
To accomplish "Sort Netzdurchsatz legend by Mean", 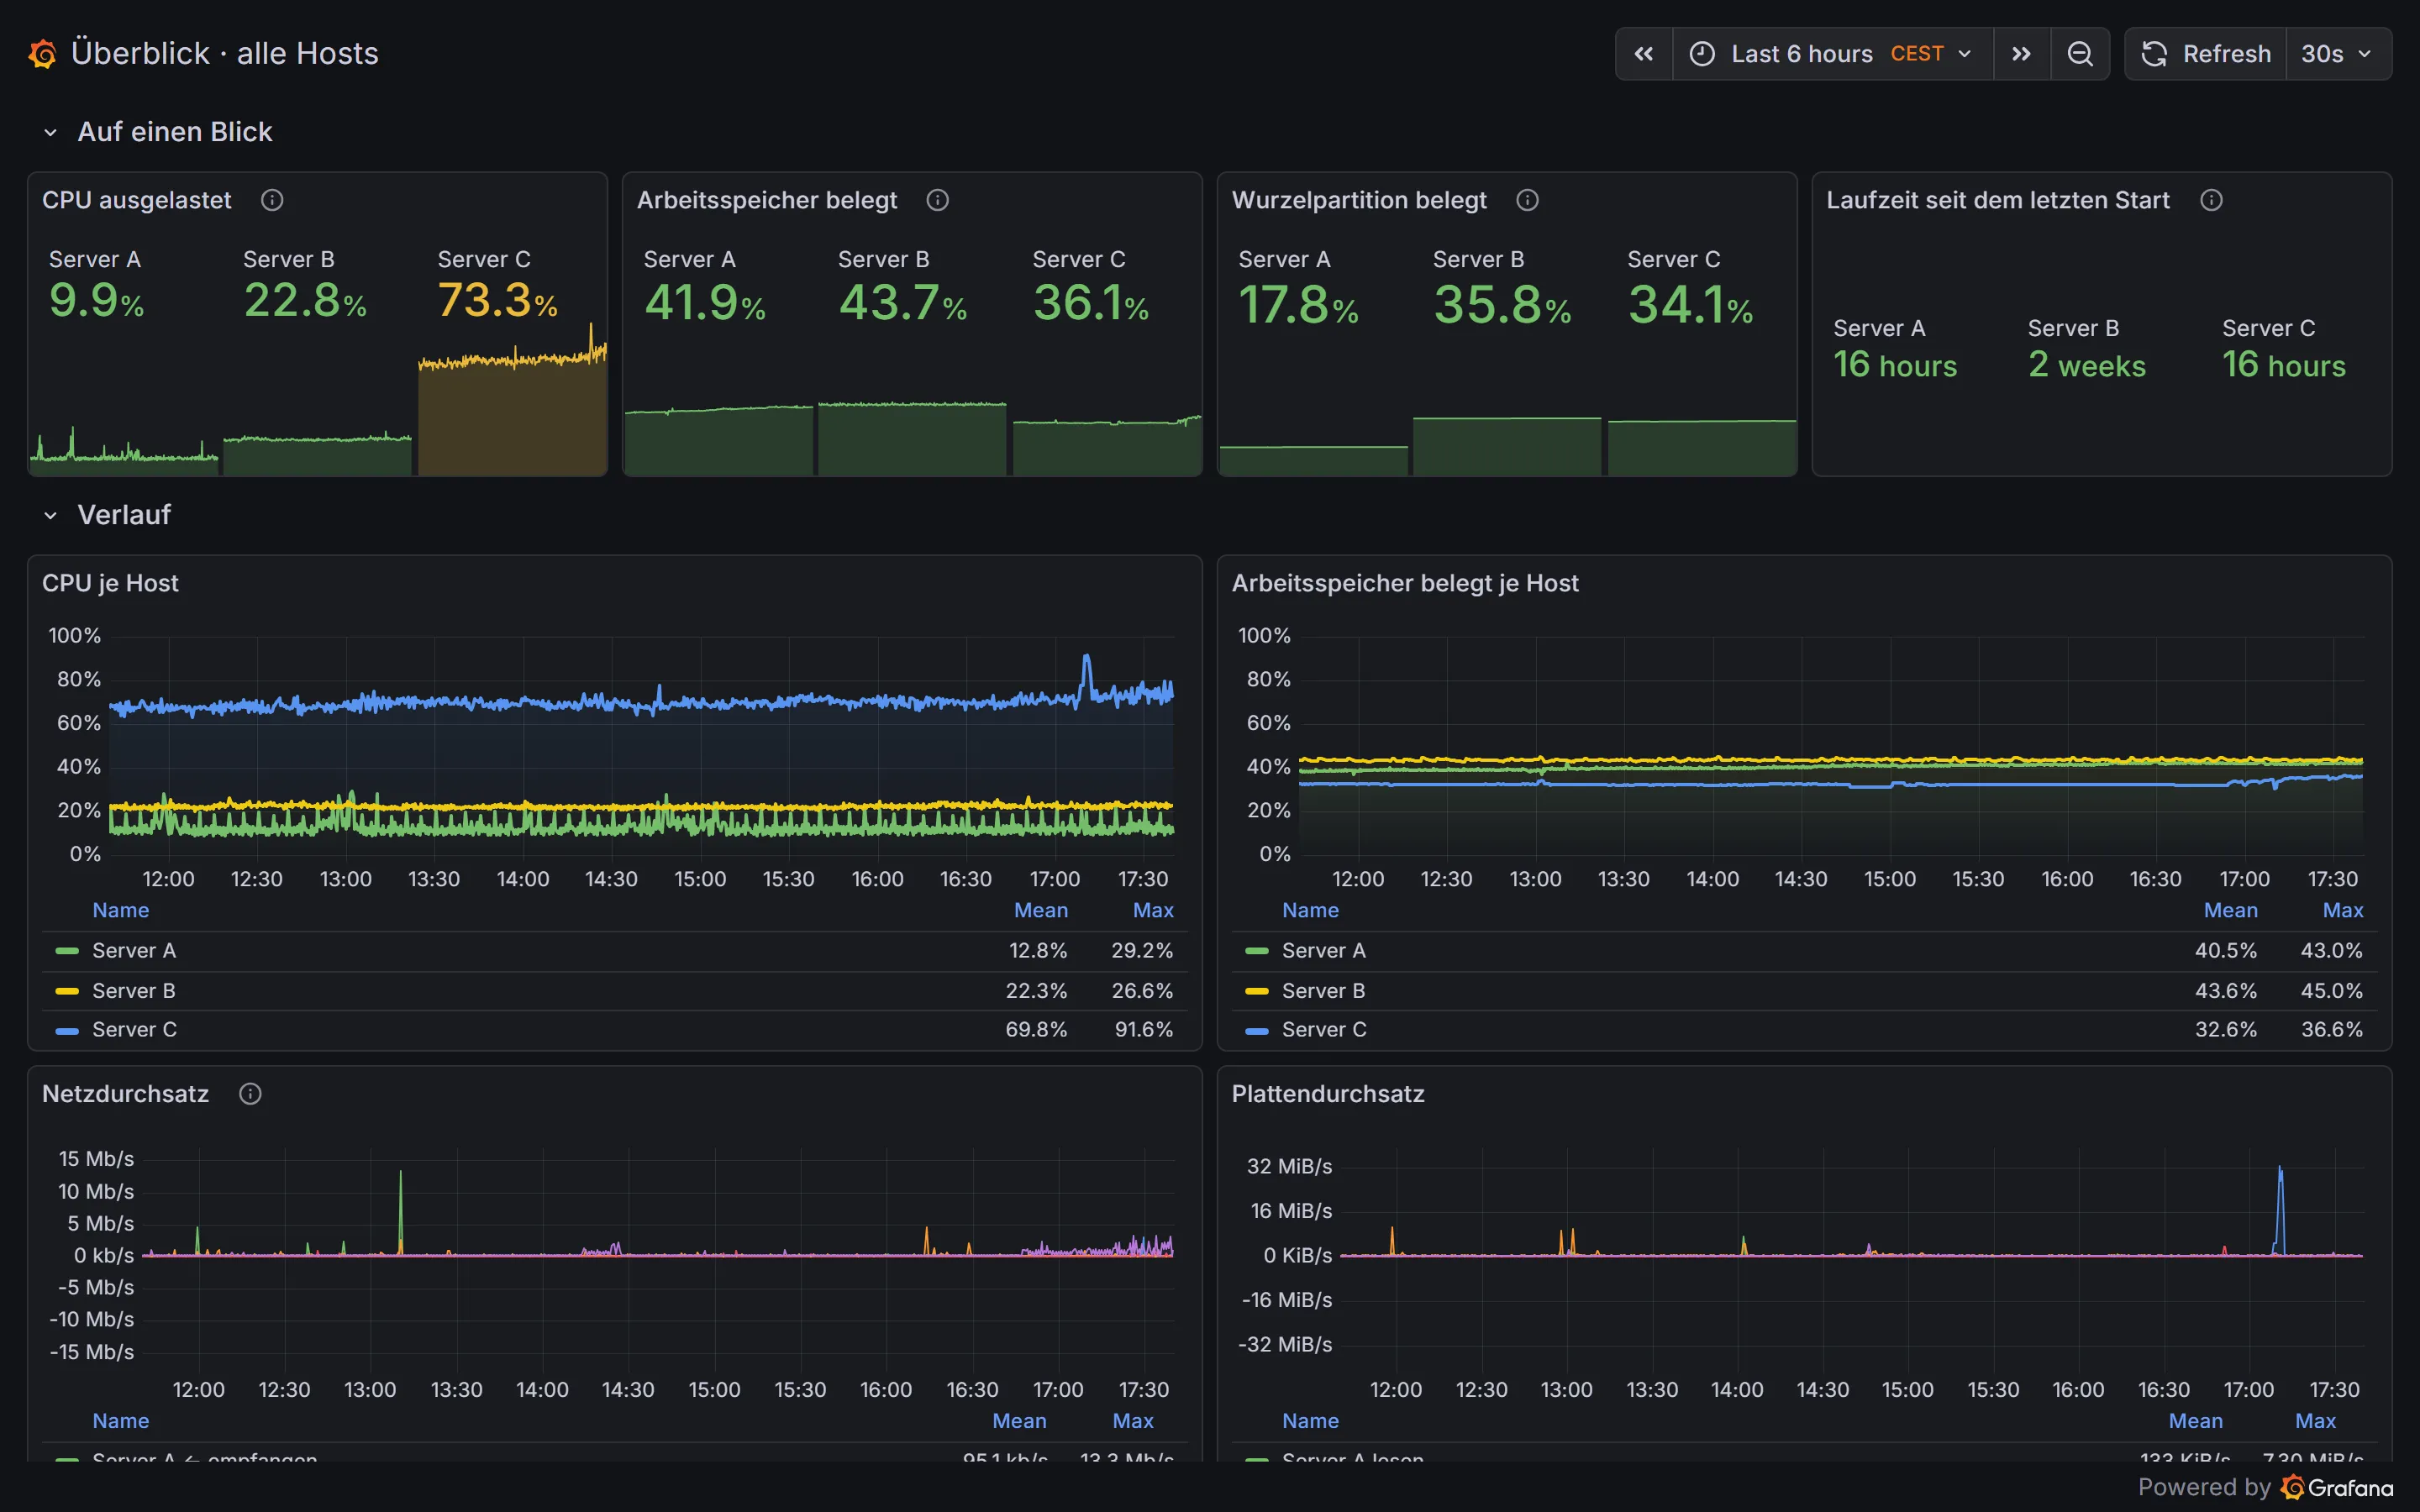I will pos(1019,1421).
